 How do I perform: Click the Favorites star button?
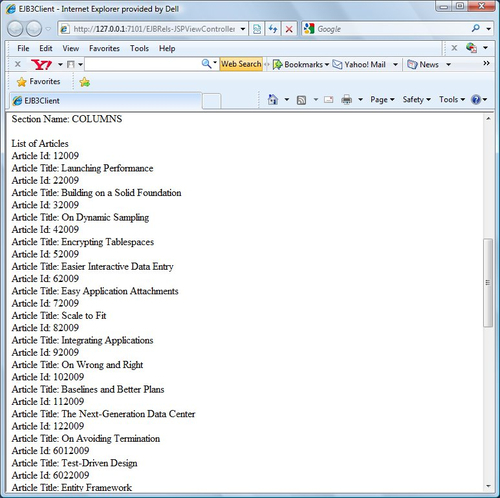click(x=38, y=82)
